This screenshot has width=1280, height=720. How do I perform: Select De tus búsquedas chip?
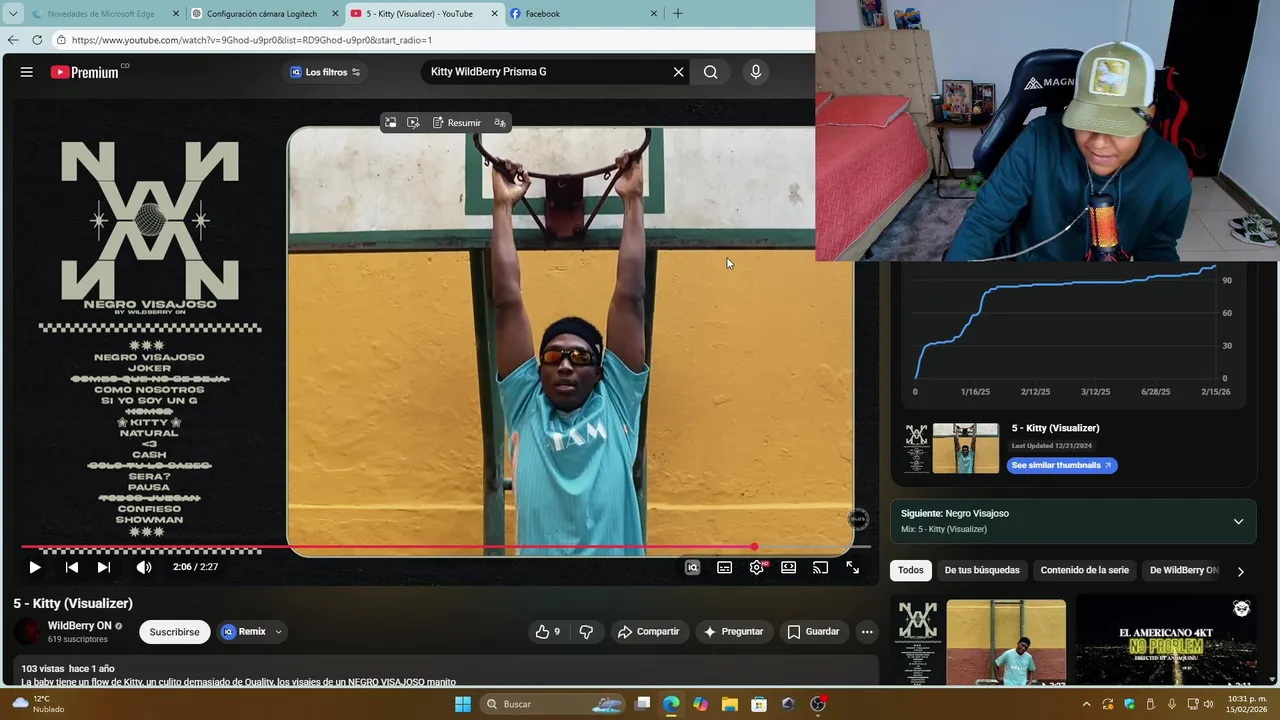(x=982, y=570)
